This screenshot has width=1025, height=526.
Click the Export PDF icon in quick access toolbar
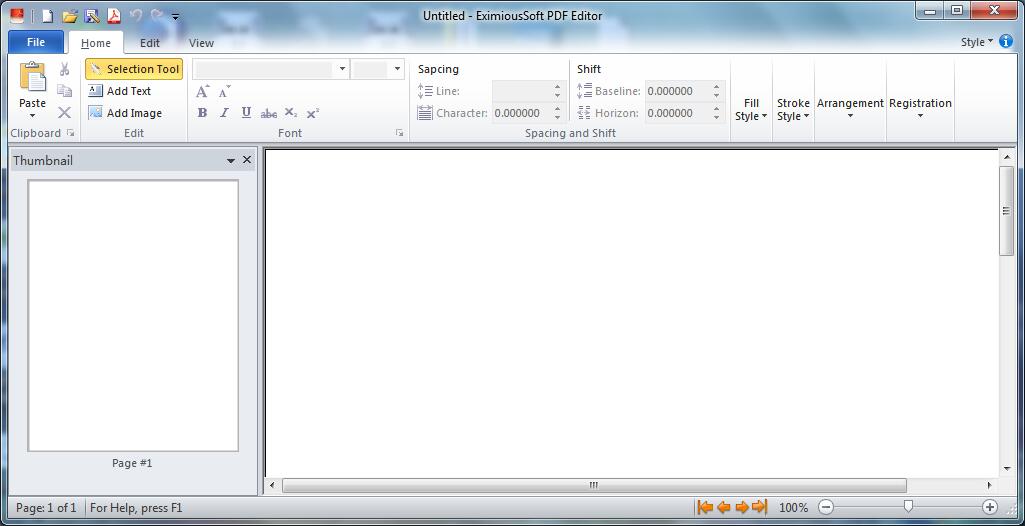pyautogui.click(x=114, y=16)
